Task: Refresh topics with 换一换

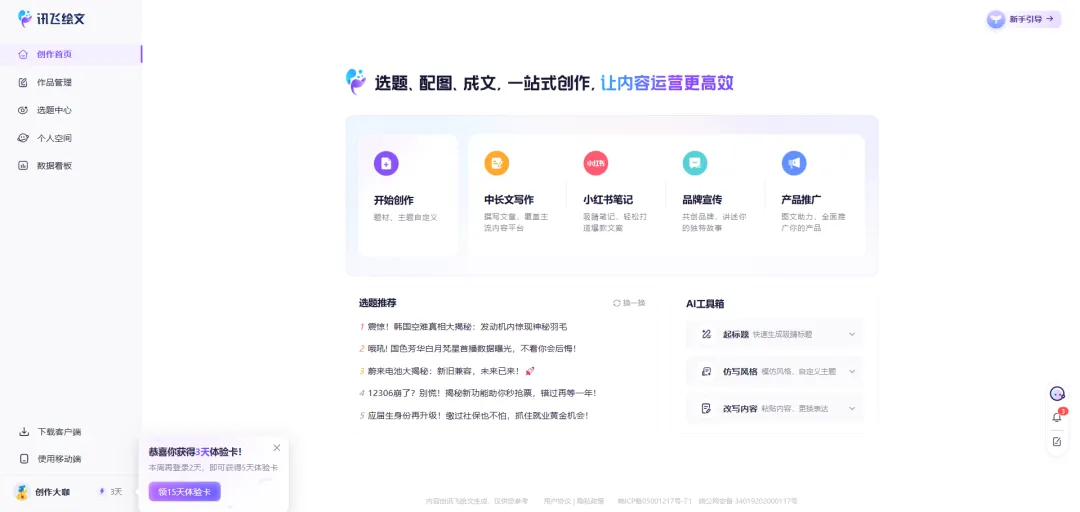Action: point(629,303)
